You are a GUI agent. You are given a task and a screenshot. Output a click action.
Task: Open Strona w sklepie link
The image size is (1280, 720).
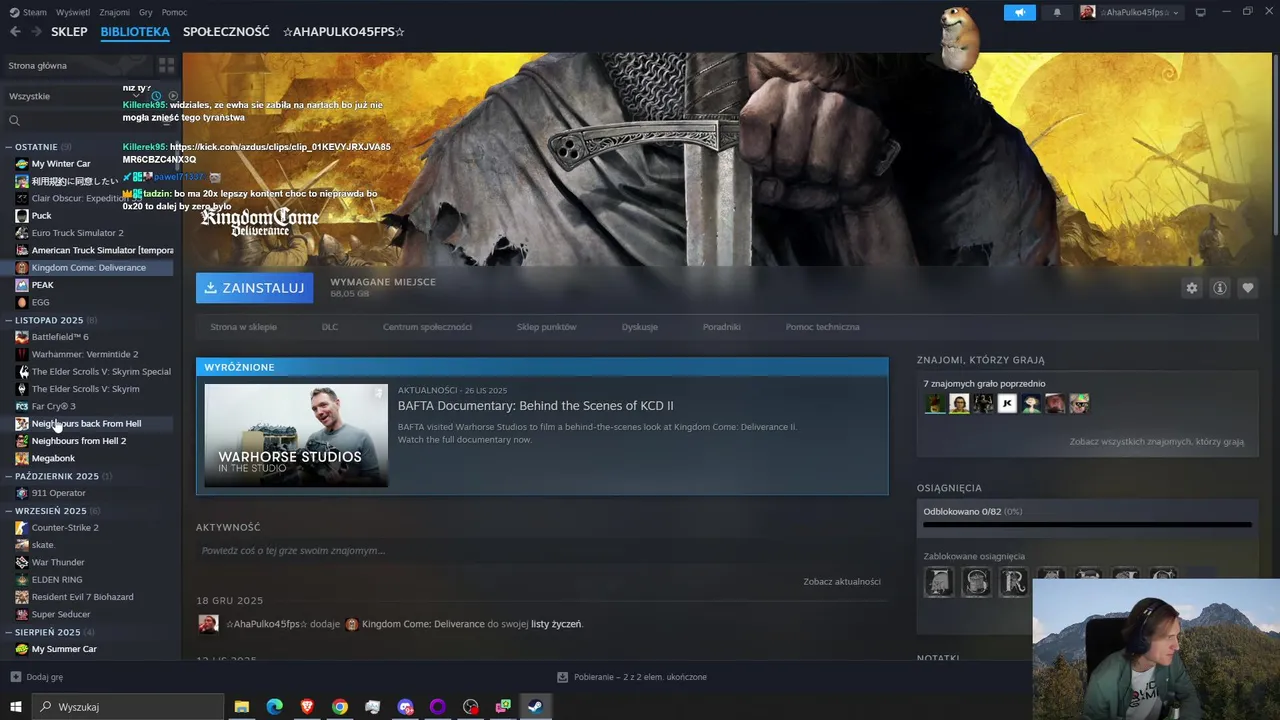243,327
